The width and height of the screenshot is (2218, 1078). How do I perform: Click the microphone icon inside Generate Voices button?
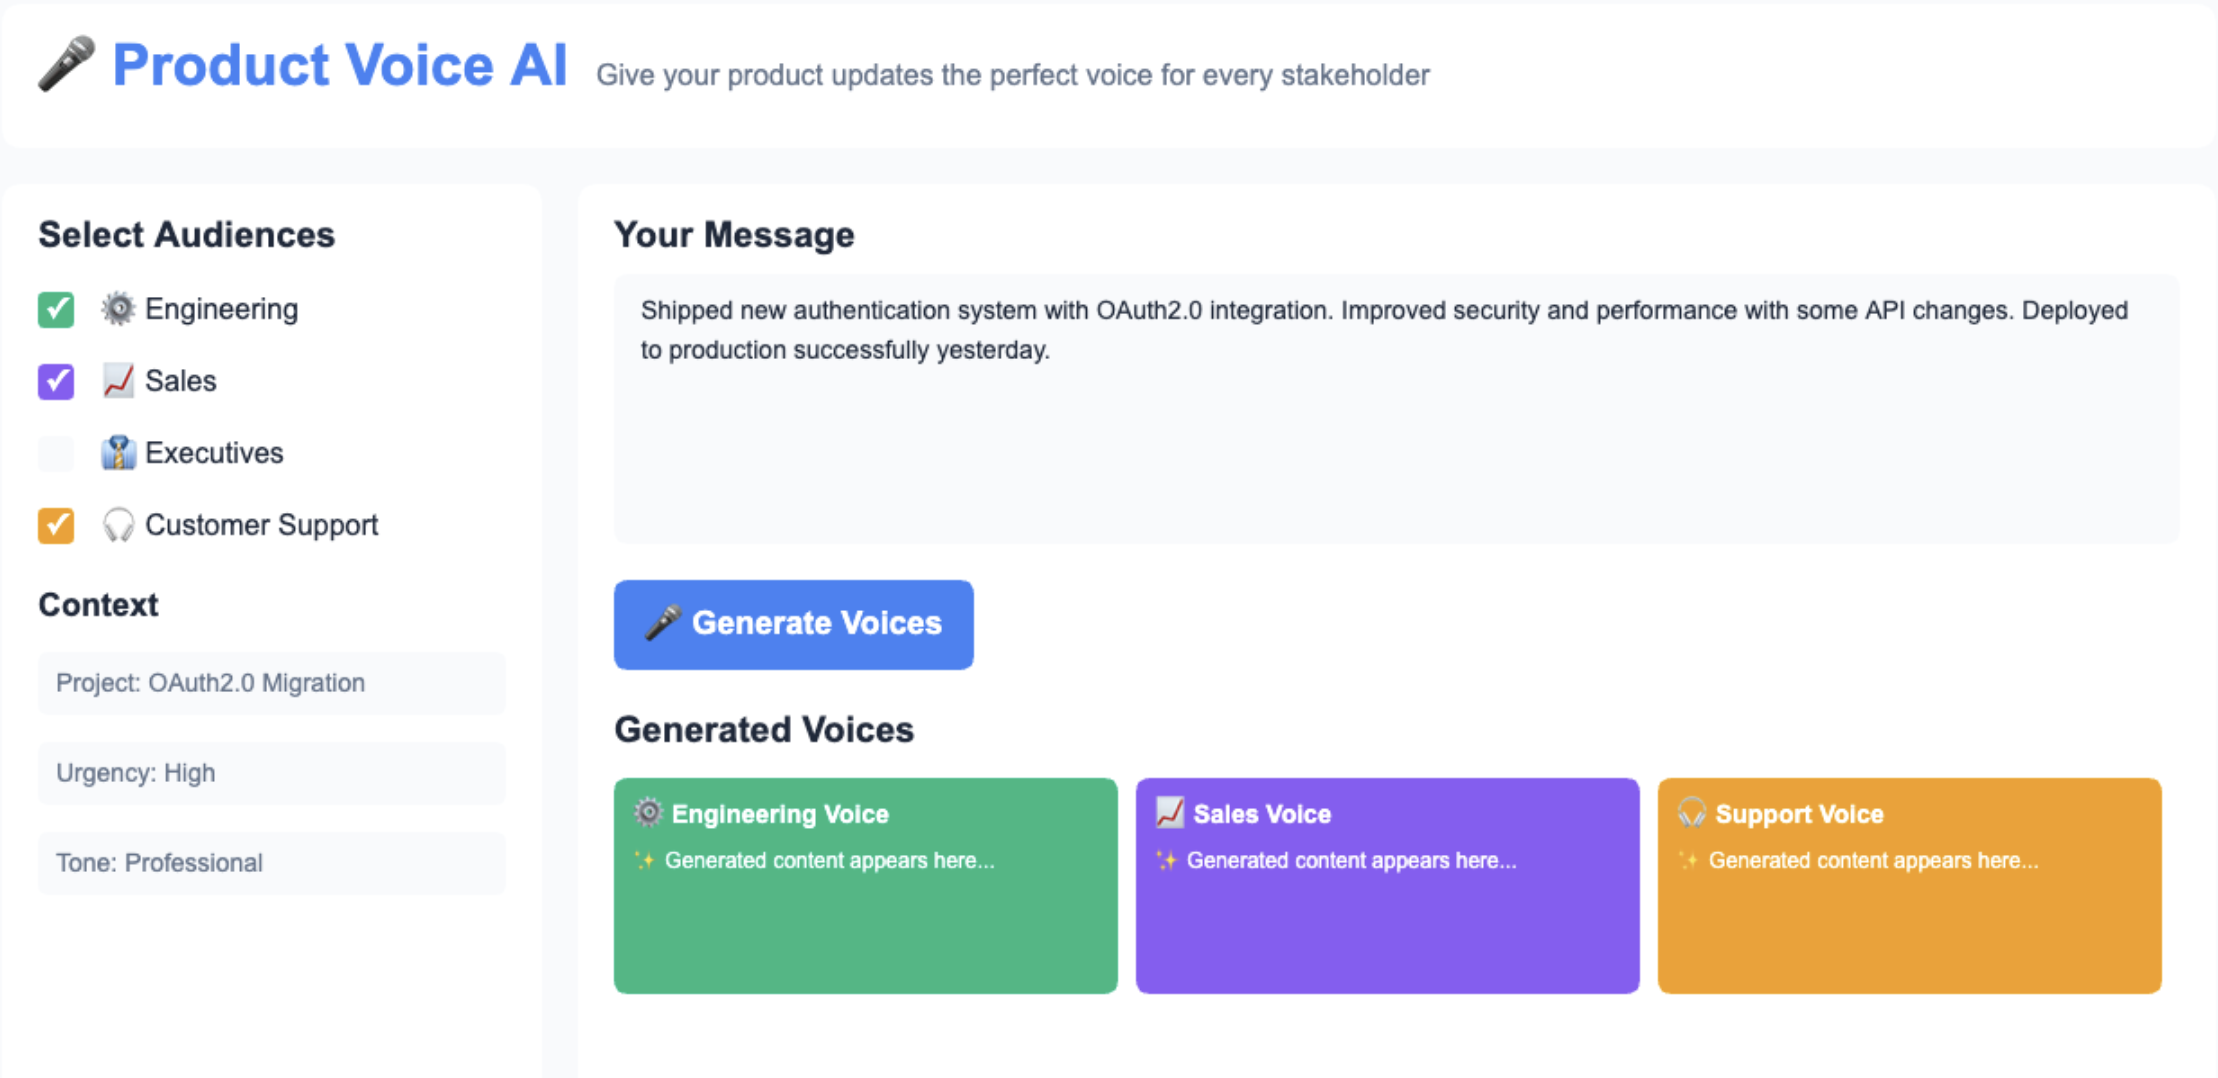click(x=663, y=622)
